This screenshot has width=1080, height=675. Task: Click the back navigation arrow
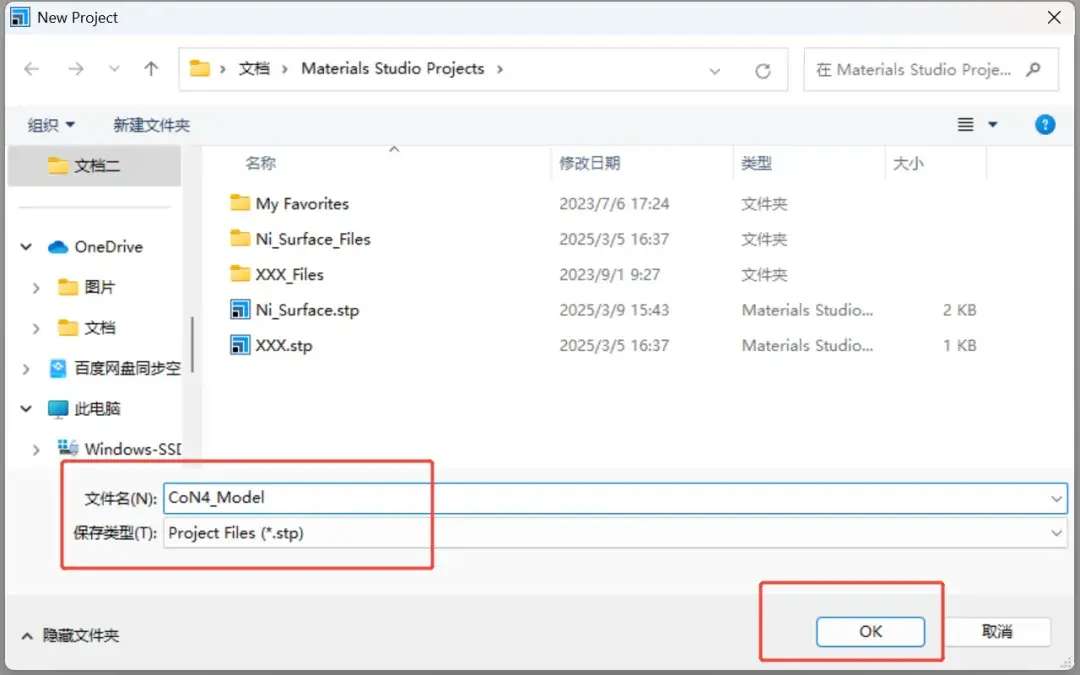pyautogui.click(x=31, y=69)
